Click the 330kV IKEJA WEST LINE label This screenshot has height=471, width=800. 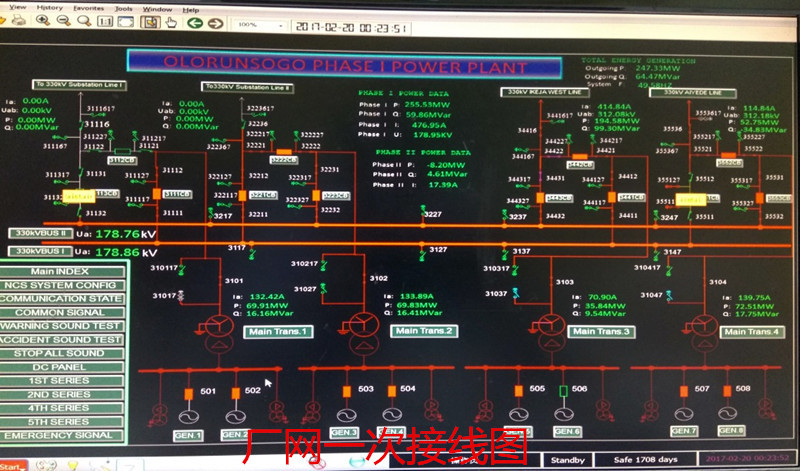coord(544,92)
